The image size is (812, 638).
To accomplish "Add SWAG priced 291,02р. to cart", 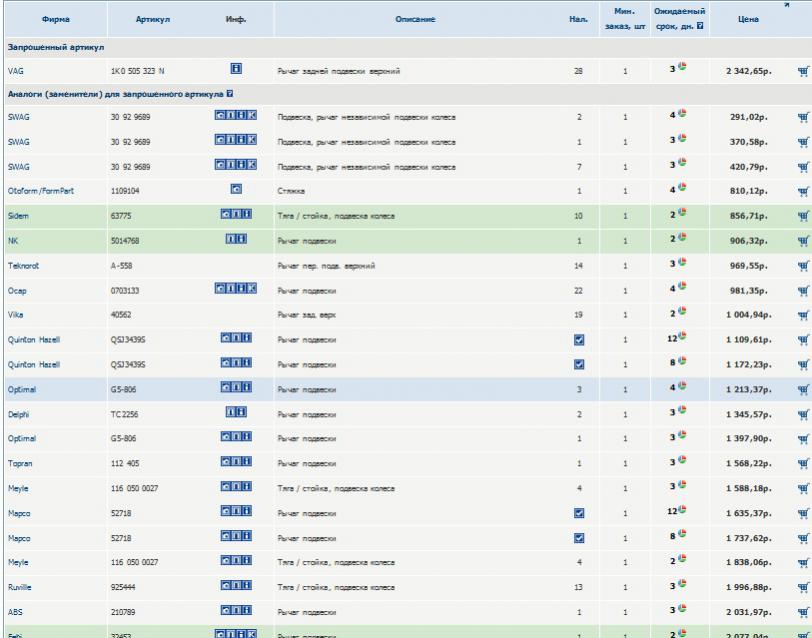I will (x=803, y=118).
